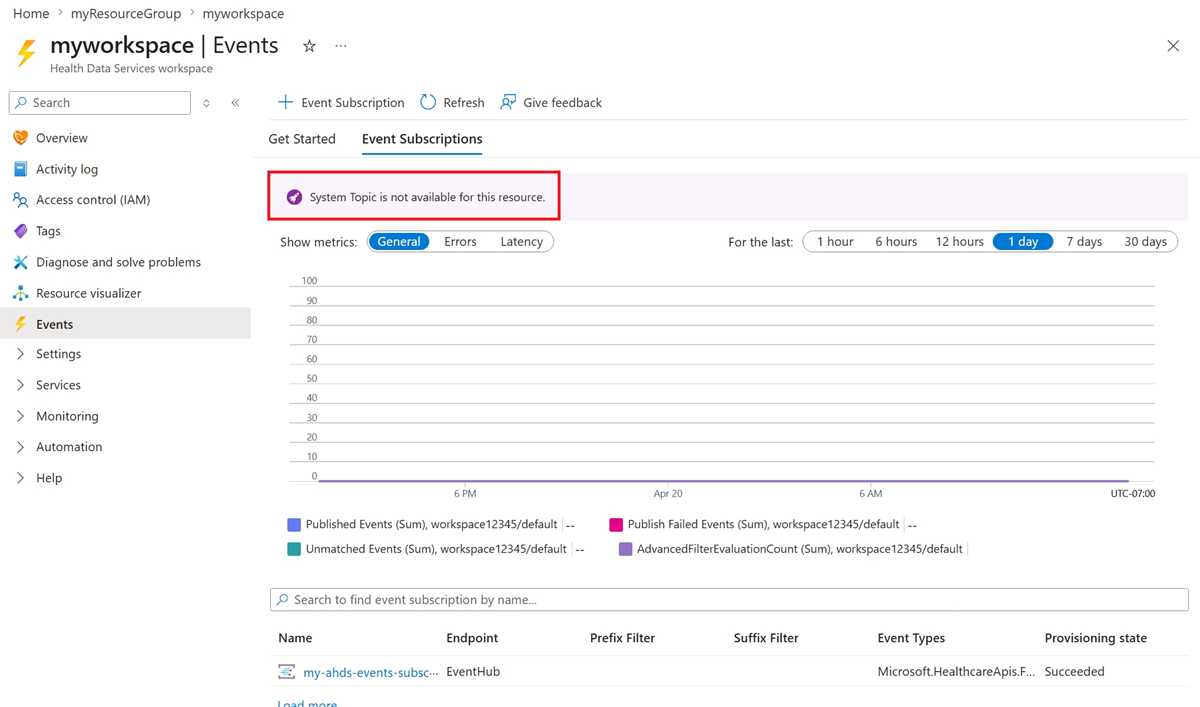Screen dimensions: 1200x707
Task: Select the Errors metrics option
Action: [460, 242]
